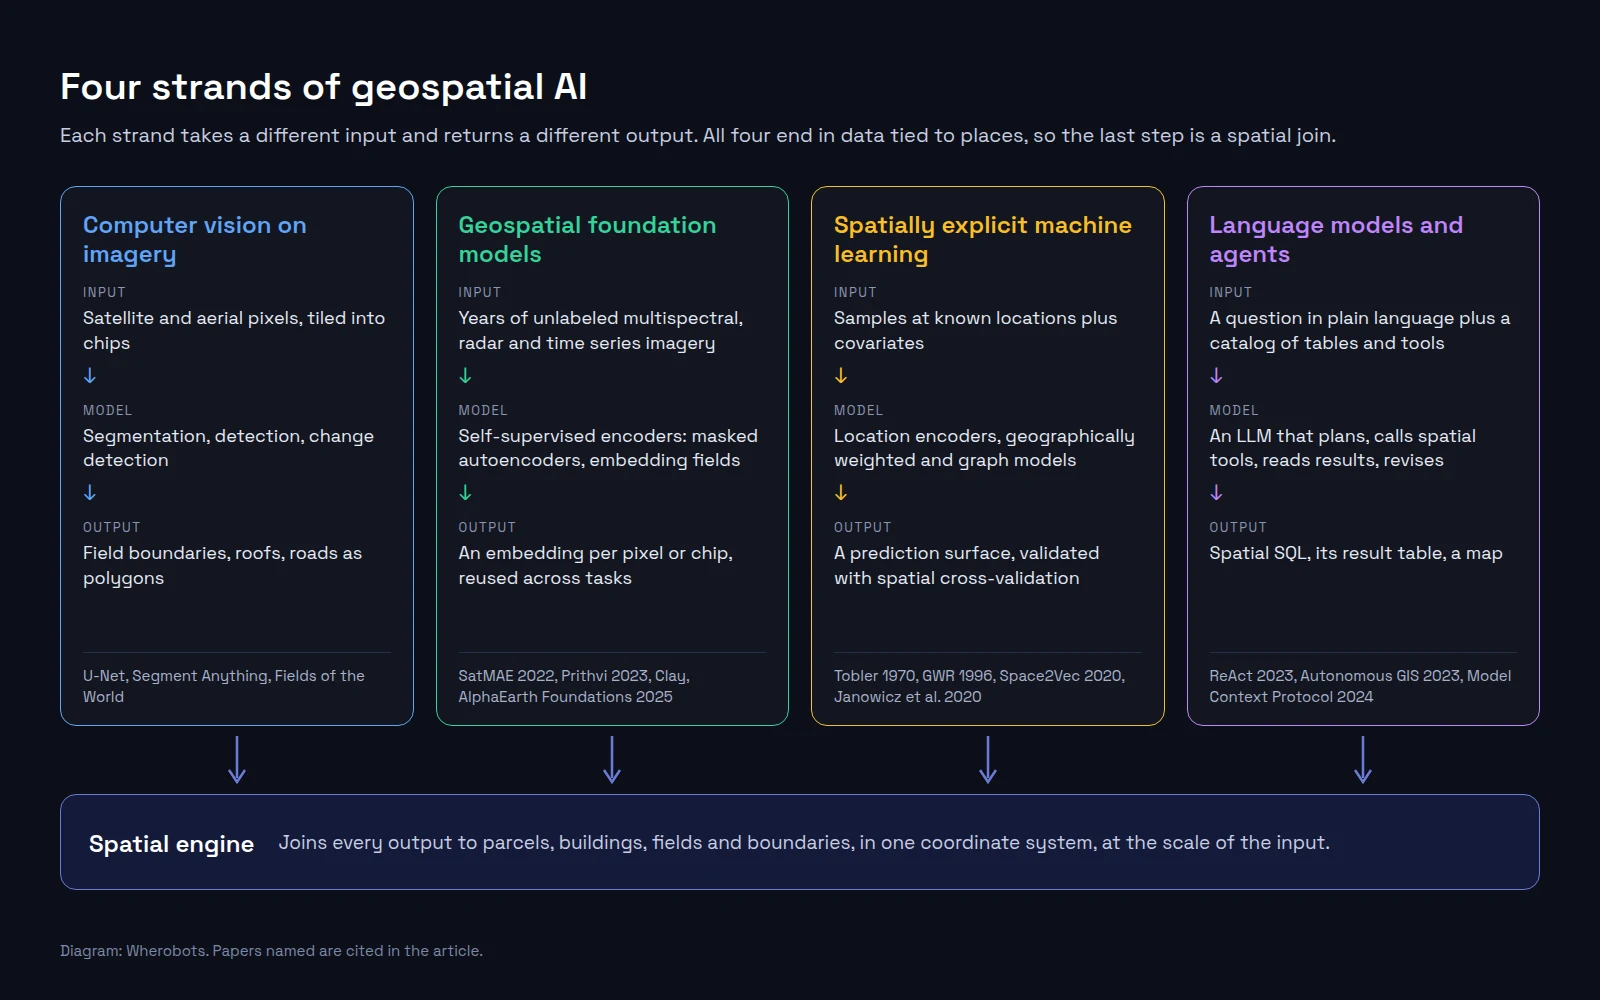Click the OUTPUT label in Spatially explicit card

tap(862, 527)
